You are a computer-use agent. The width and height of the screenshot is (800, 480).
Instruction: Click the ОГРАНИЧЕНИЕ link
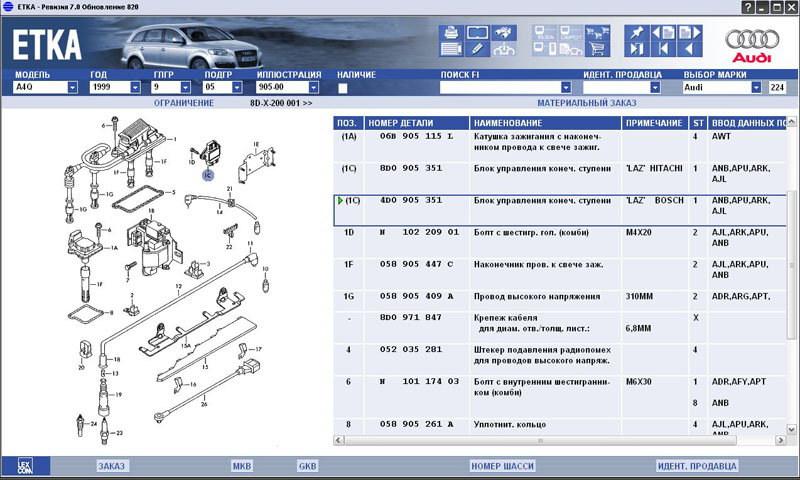pos(184,103)
